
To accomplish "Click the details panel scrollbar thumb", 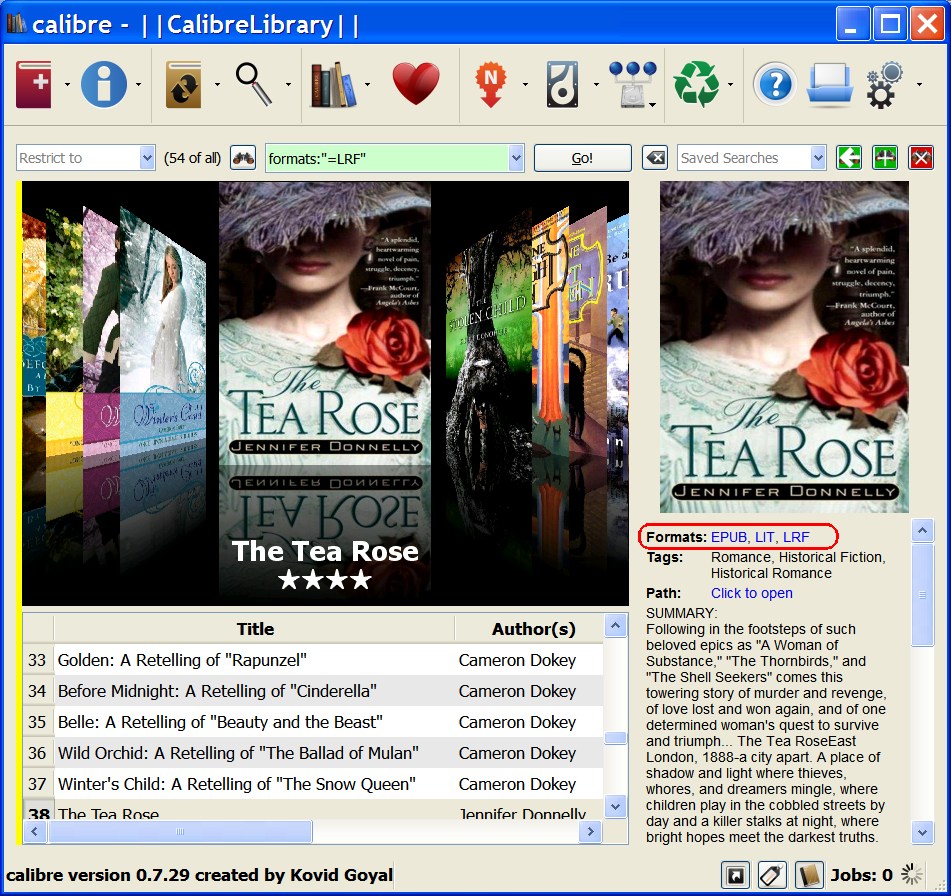I will pyautogui.click(x=922, y=595).
